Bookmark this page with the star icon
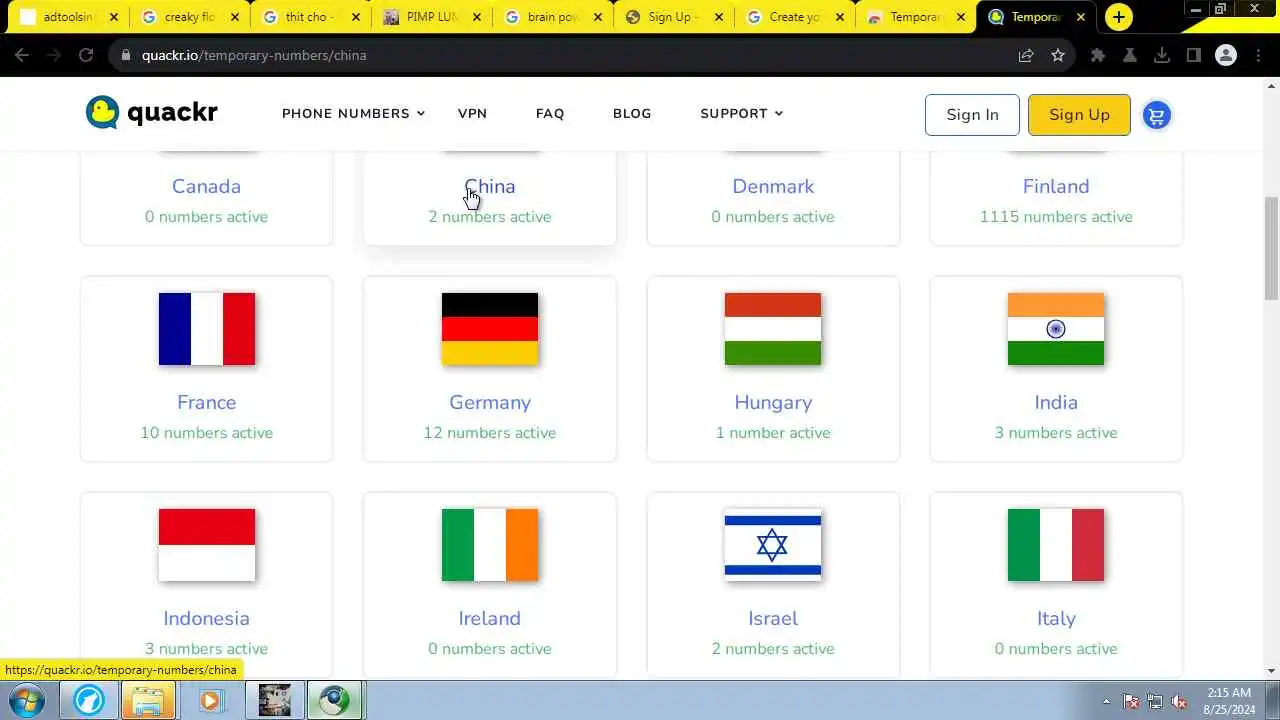Screen dimensions: 1280x720 pos(1058,55)
